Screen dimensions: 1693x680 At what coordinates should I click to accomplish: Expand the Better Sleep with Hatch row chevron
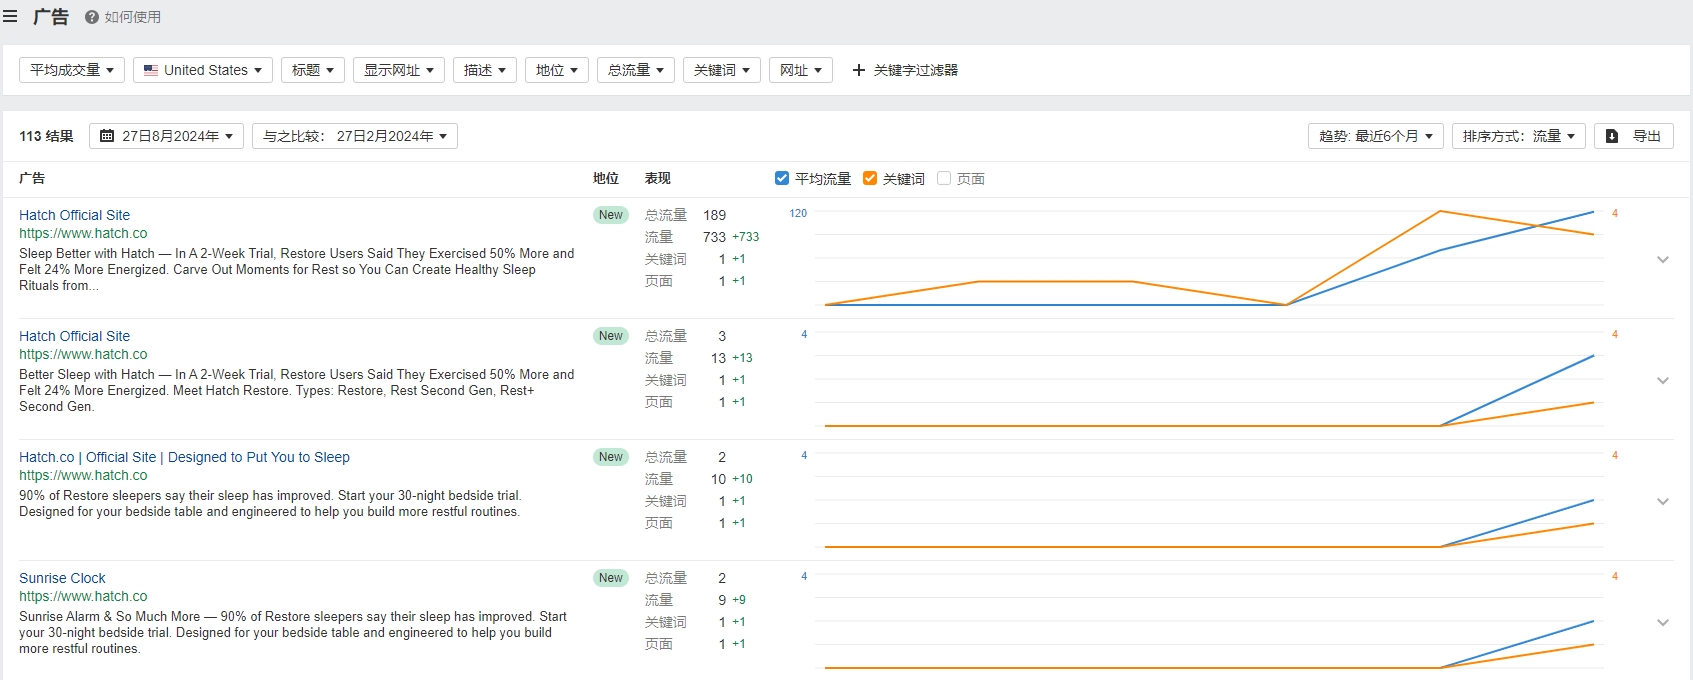[1663, 380]
